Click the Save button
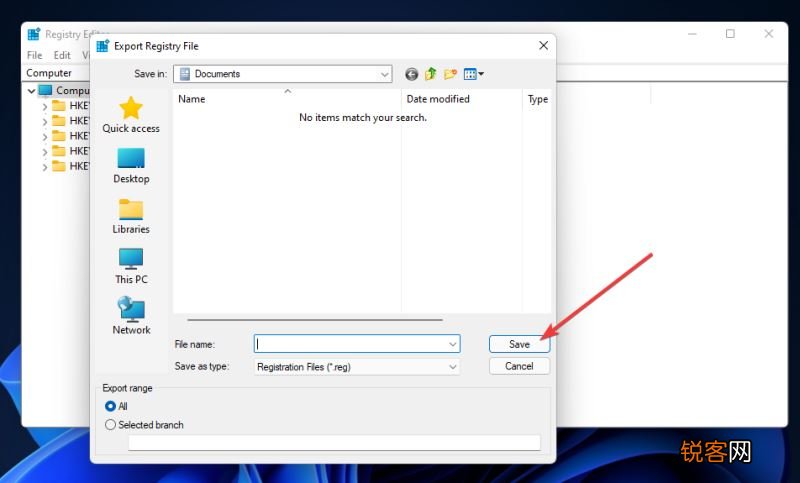 pyautogui.click(x=519, y=344)
